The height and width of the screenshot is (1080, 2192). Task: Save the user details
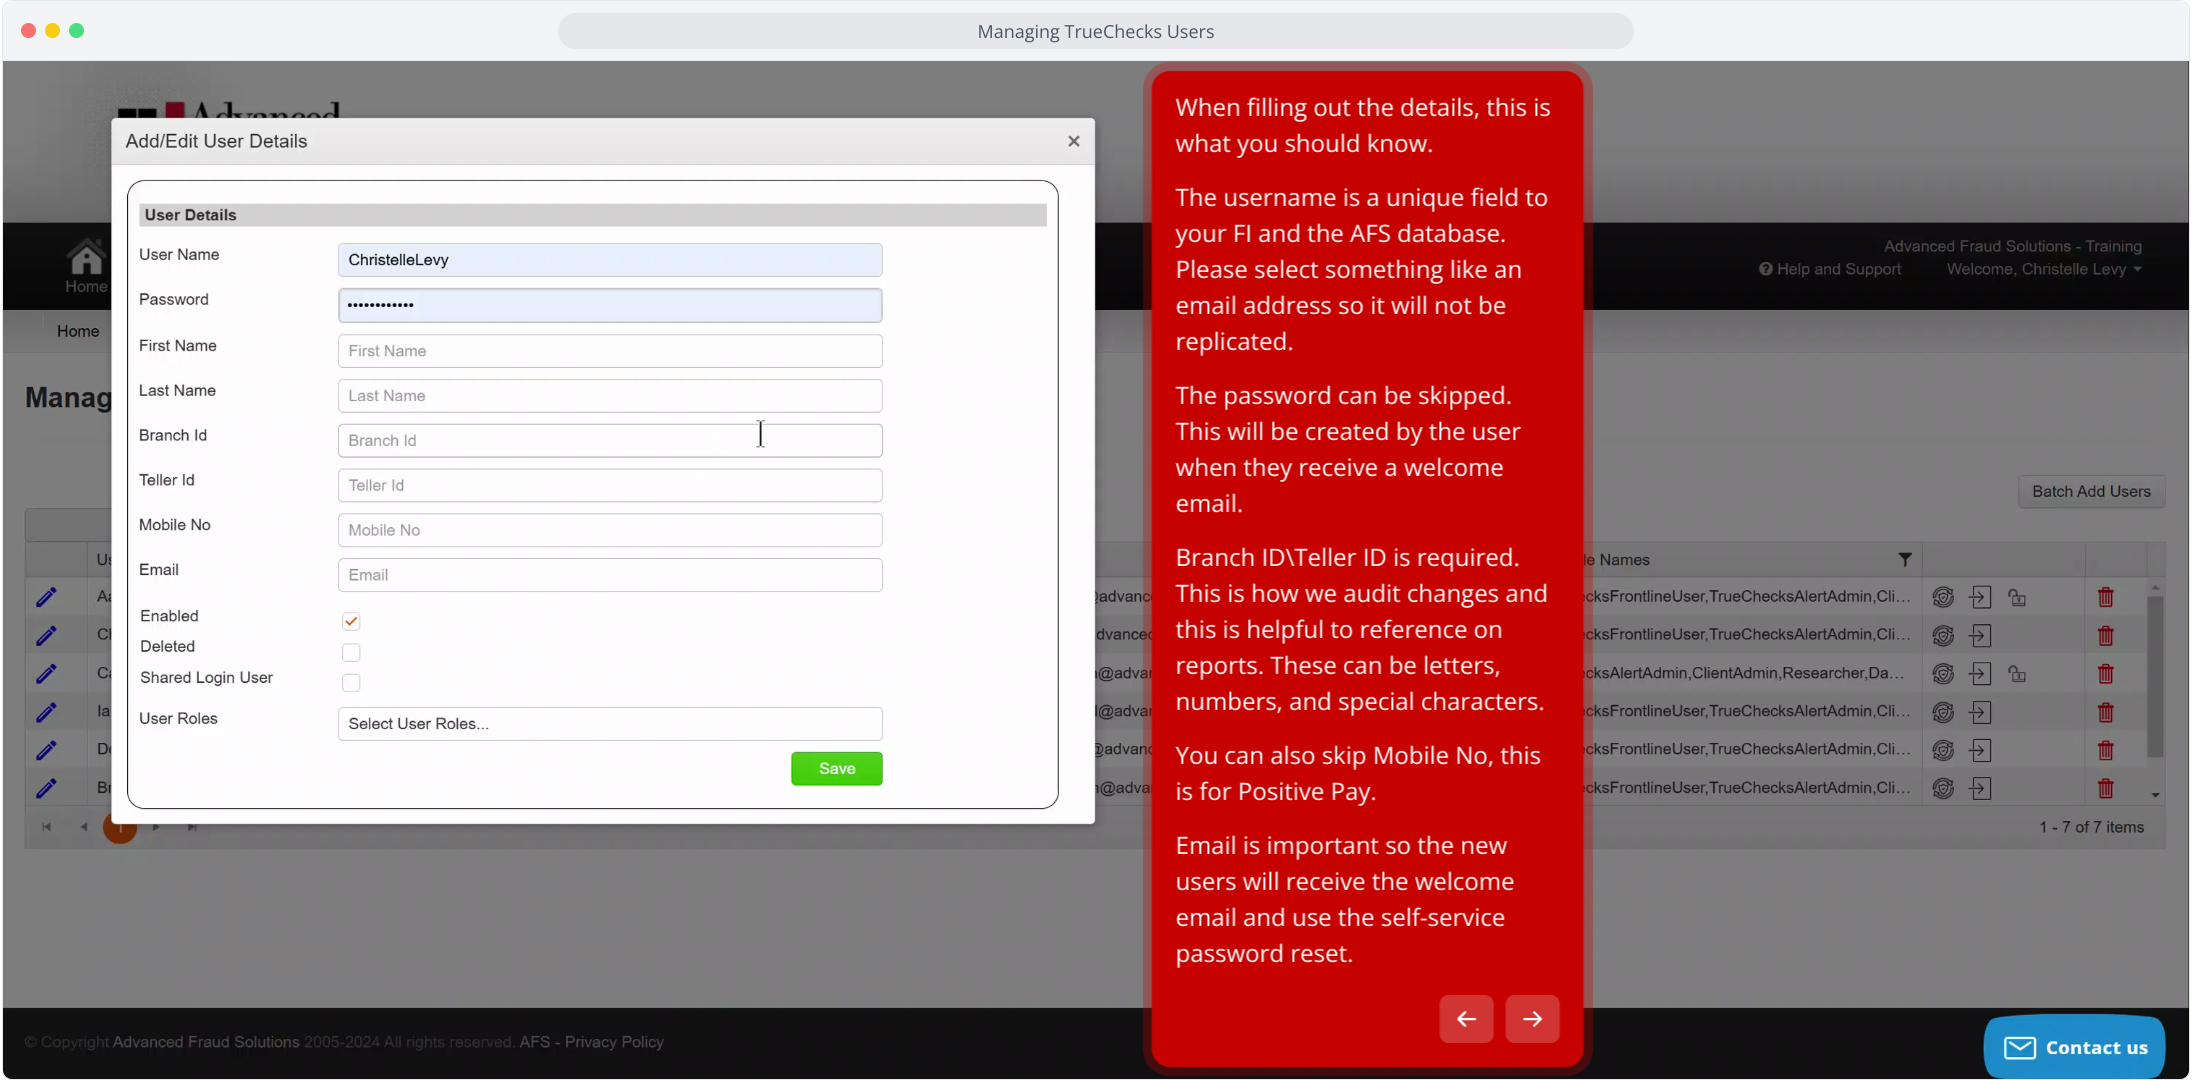837,768
